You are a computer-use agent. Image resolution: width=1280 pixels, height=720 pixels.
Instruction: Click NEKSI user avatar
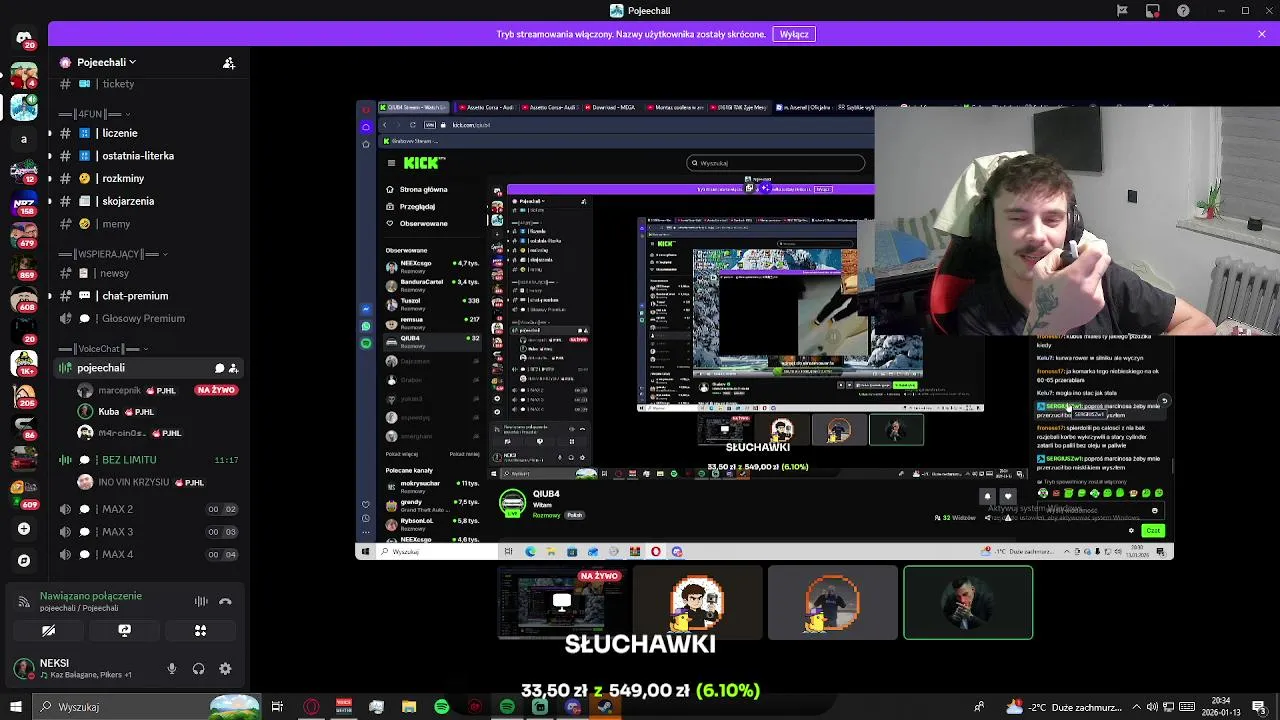tap(23, 668)
